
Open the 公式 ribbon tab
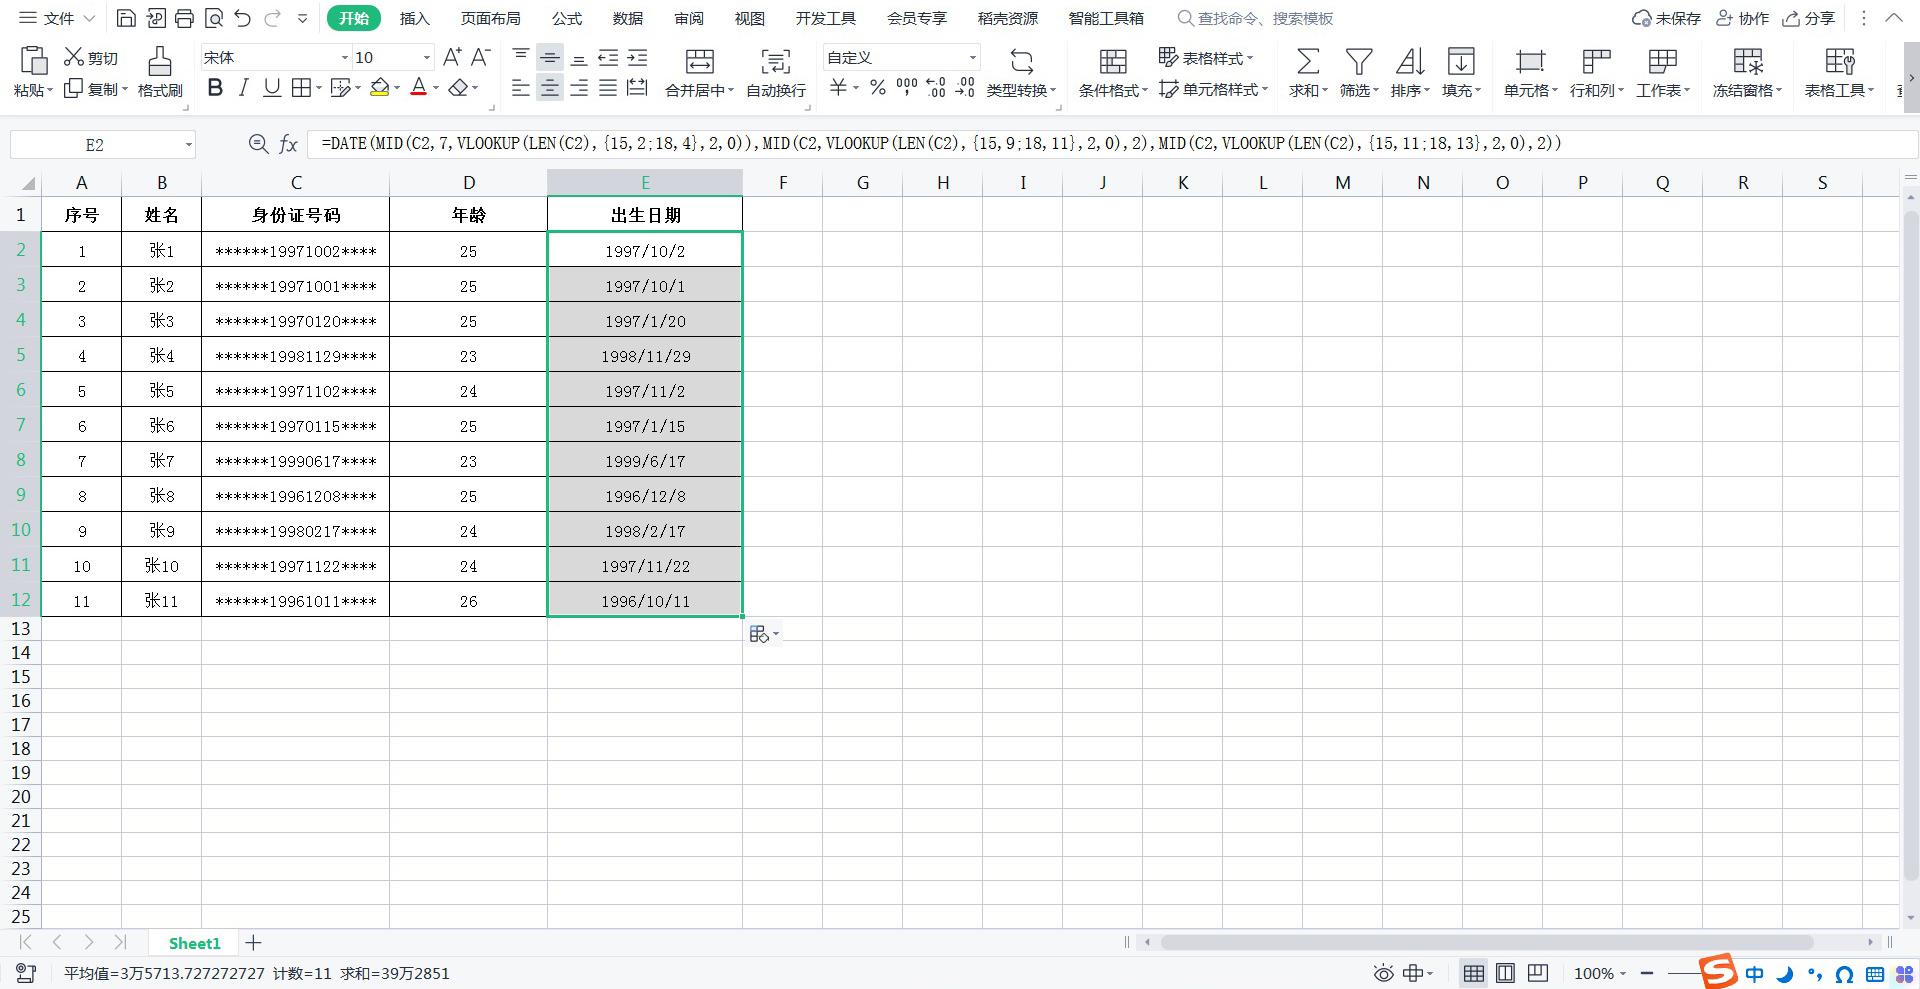coord(566,19)
